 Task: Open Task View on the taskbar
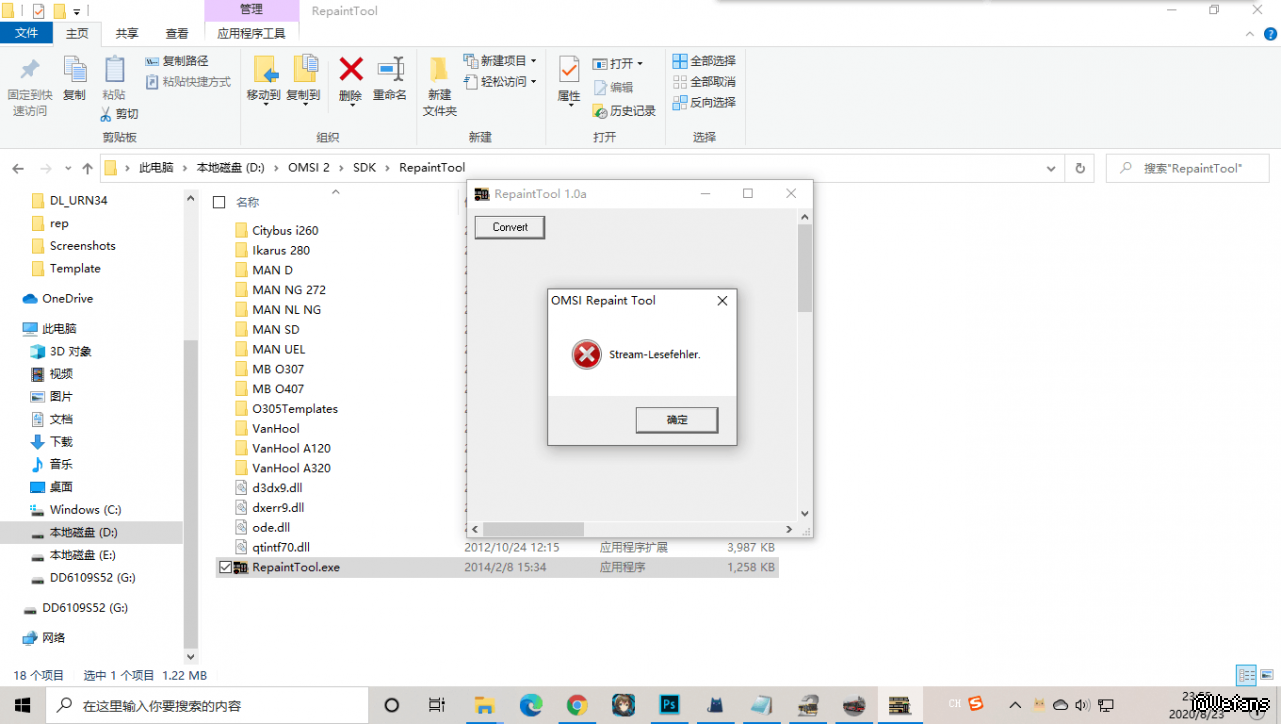click(437, 705)
